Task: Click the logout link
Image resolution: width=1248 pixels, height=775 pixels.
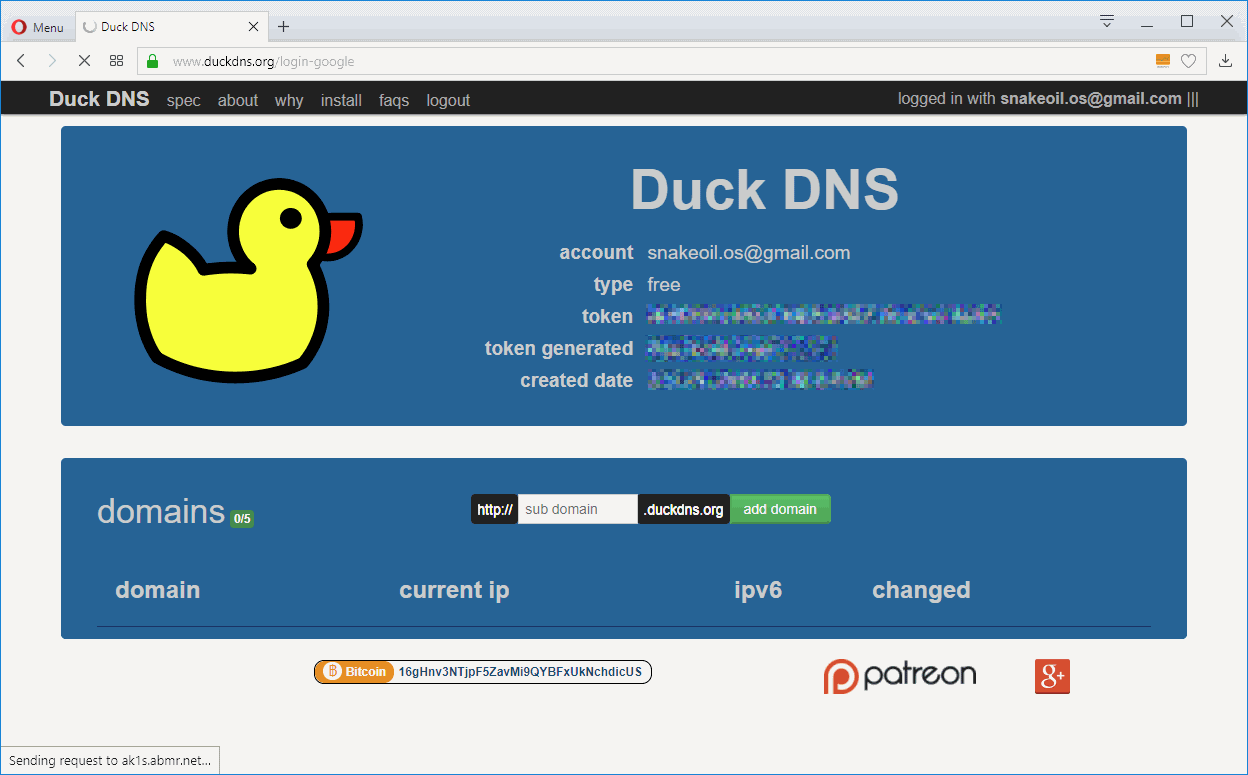Action: (x=448, y=100)
